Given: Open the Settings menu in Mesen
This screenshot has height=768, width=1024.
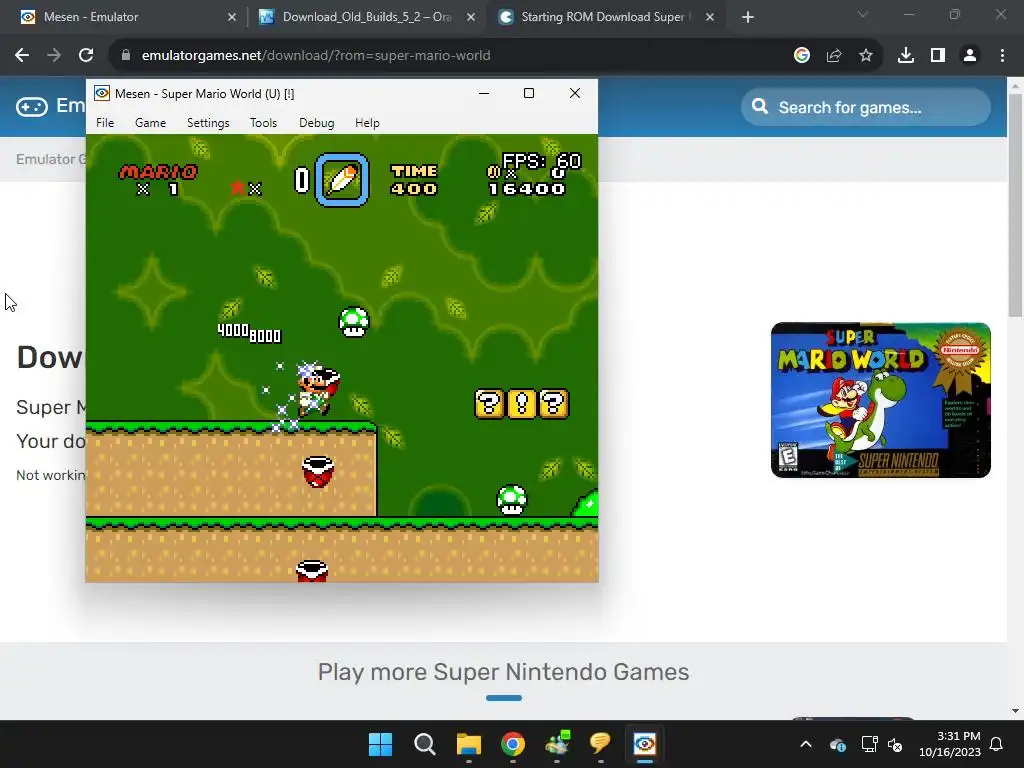Looking at the screenshot, I should (x=208, y=123).
